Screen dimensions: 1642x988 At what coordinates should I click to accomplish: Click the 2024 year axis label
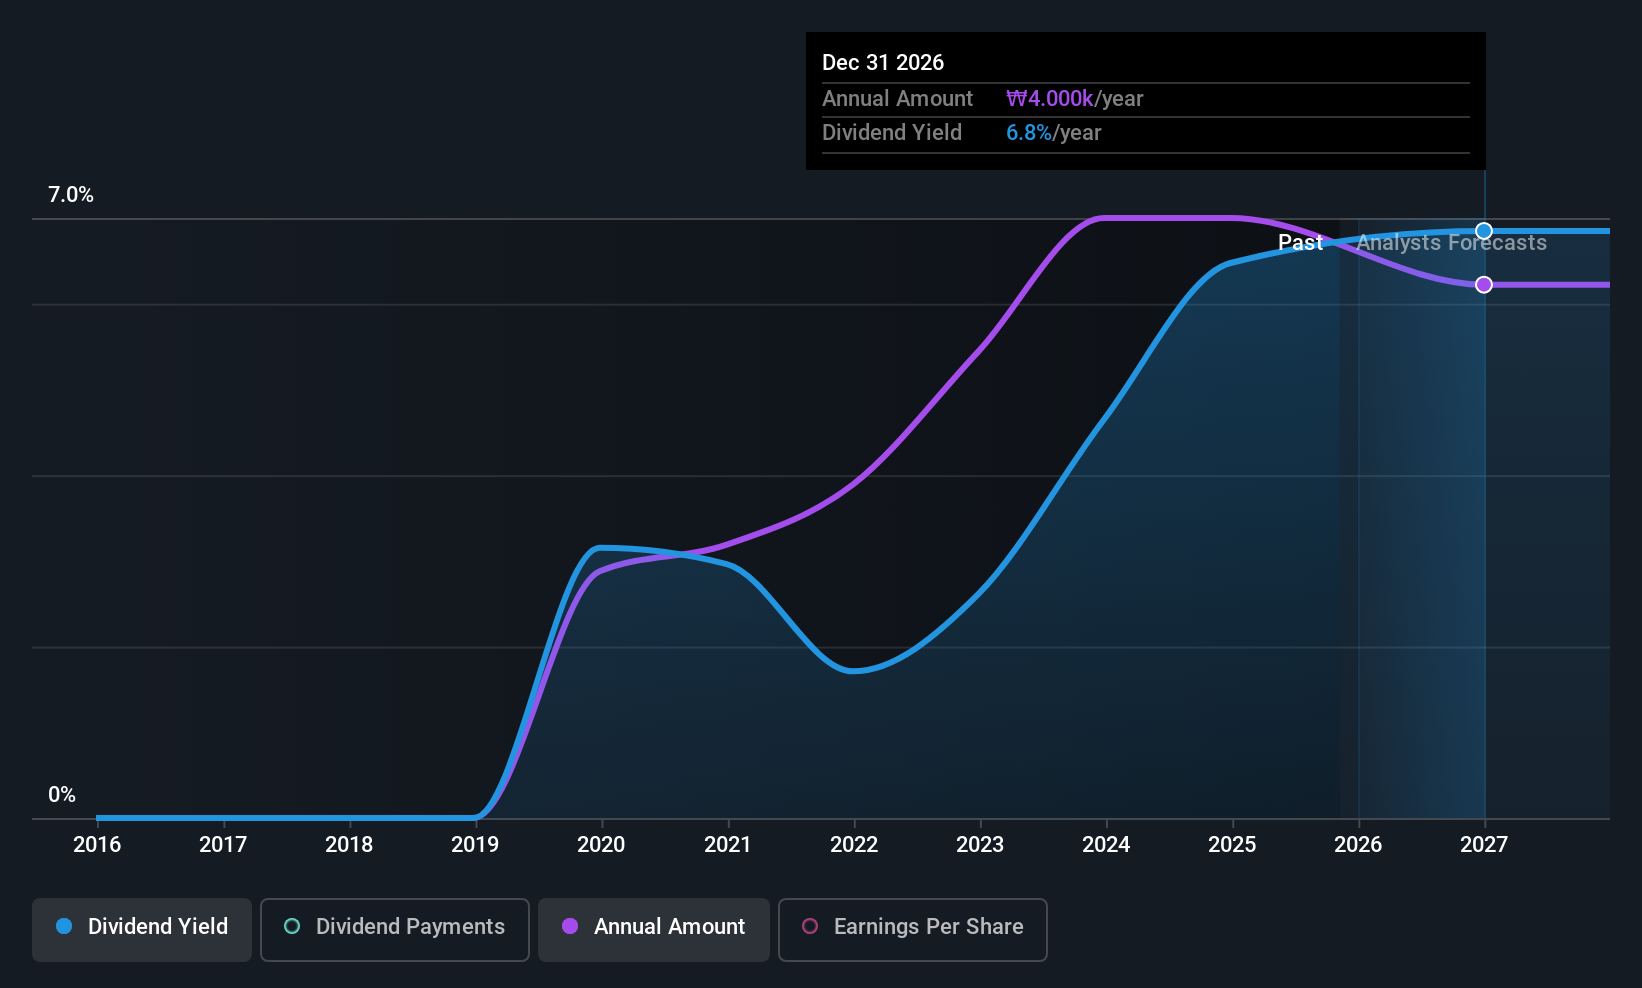[x=1106, y=845]
